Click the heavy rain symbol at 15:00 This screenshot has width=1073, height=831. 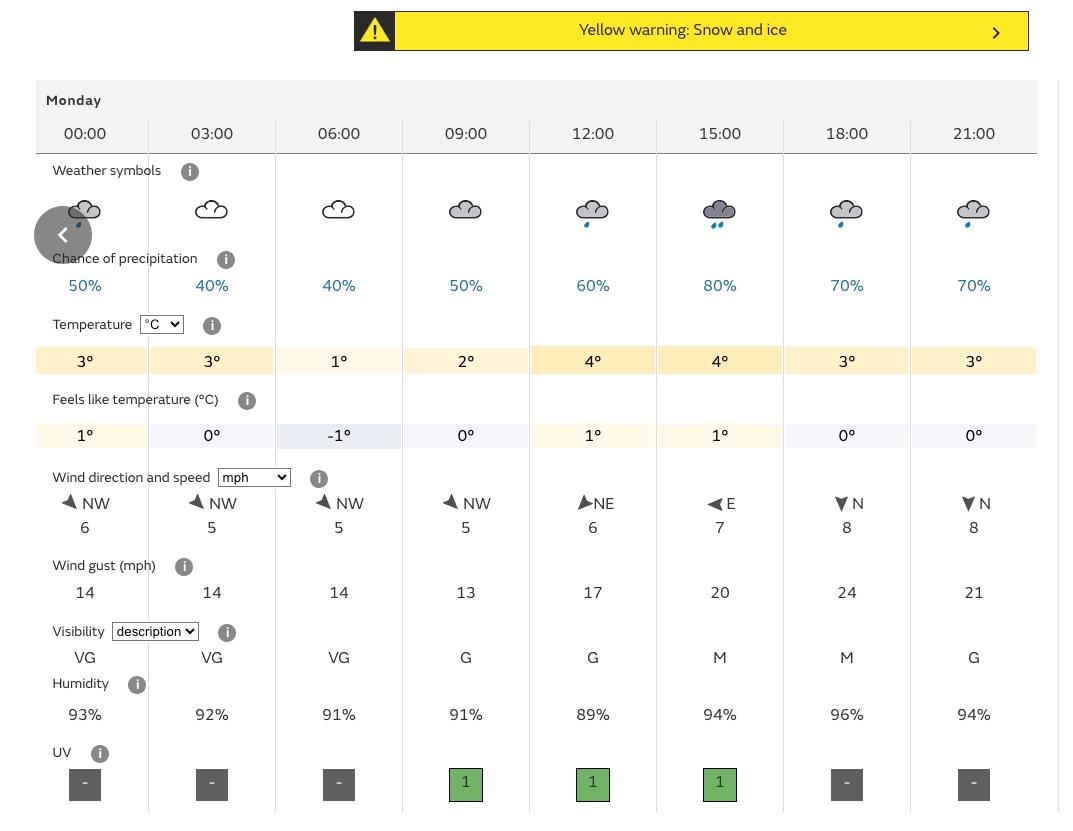720,213
